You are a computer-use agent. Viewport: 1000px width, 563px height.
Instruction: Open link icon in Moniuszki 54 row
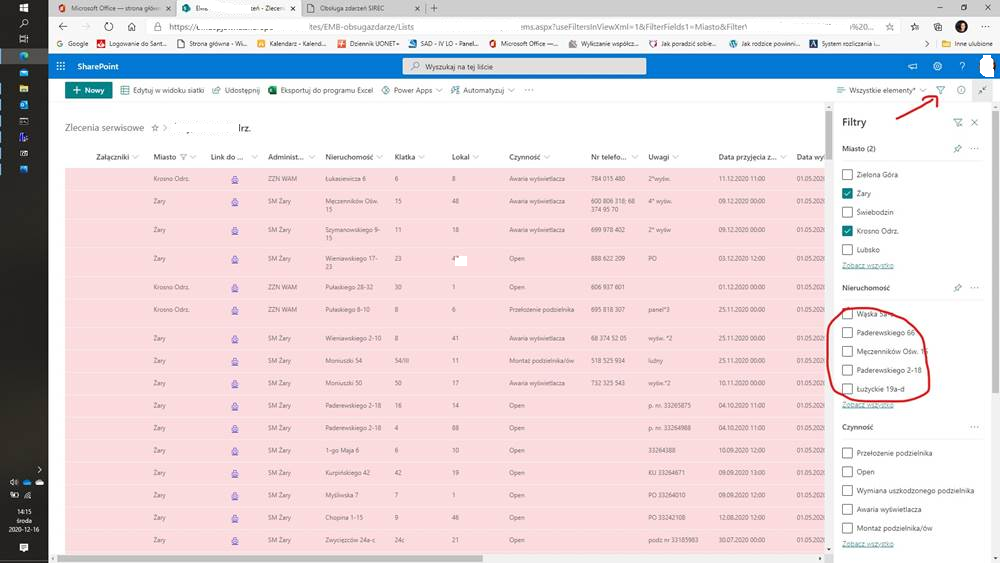pos(235,362)
